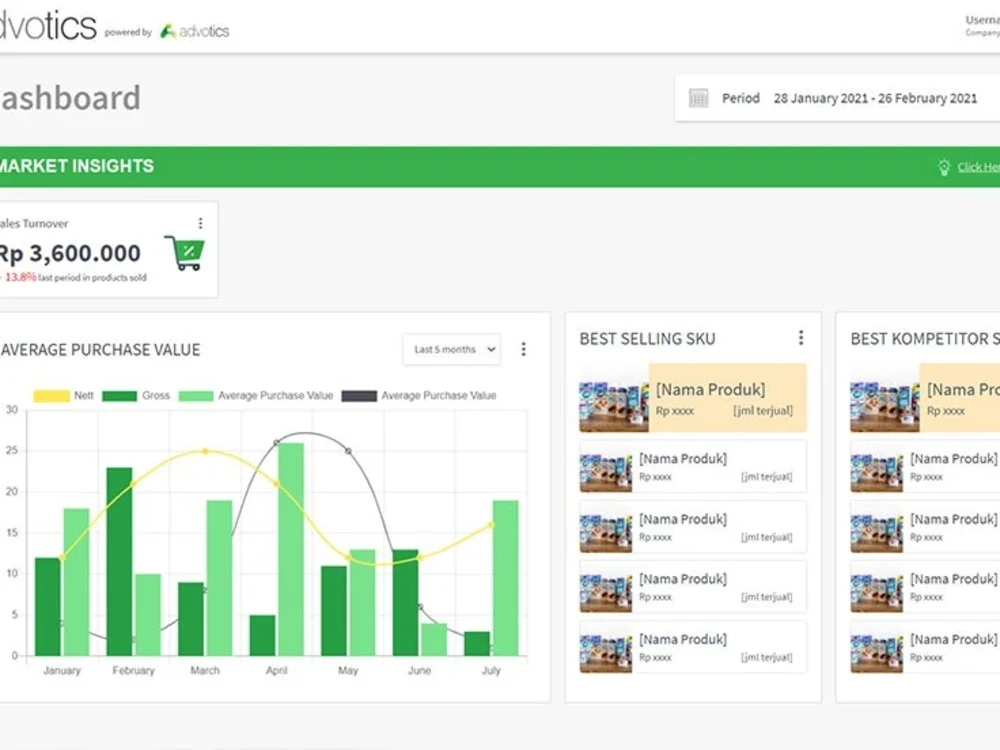
Task: Click the AVERAGE PURCHASE VALUE title
Action: coord(101,349)
